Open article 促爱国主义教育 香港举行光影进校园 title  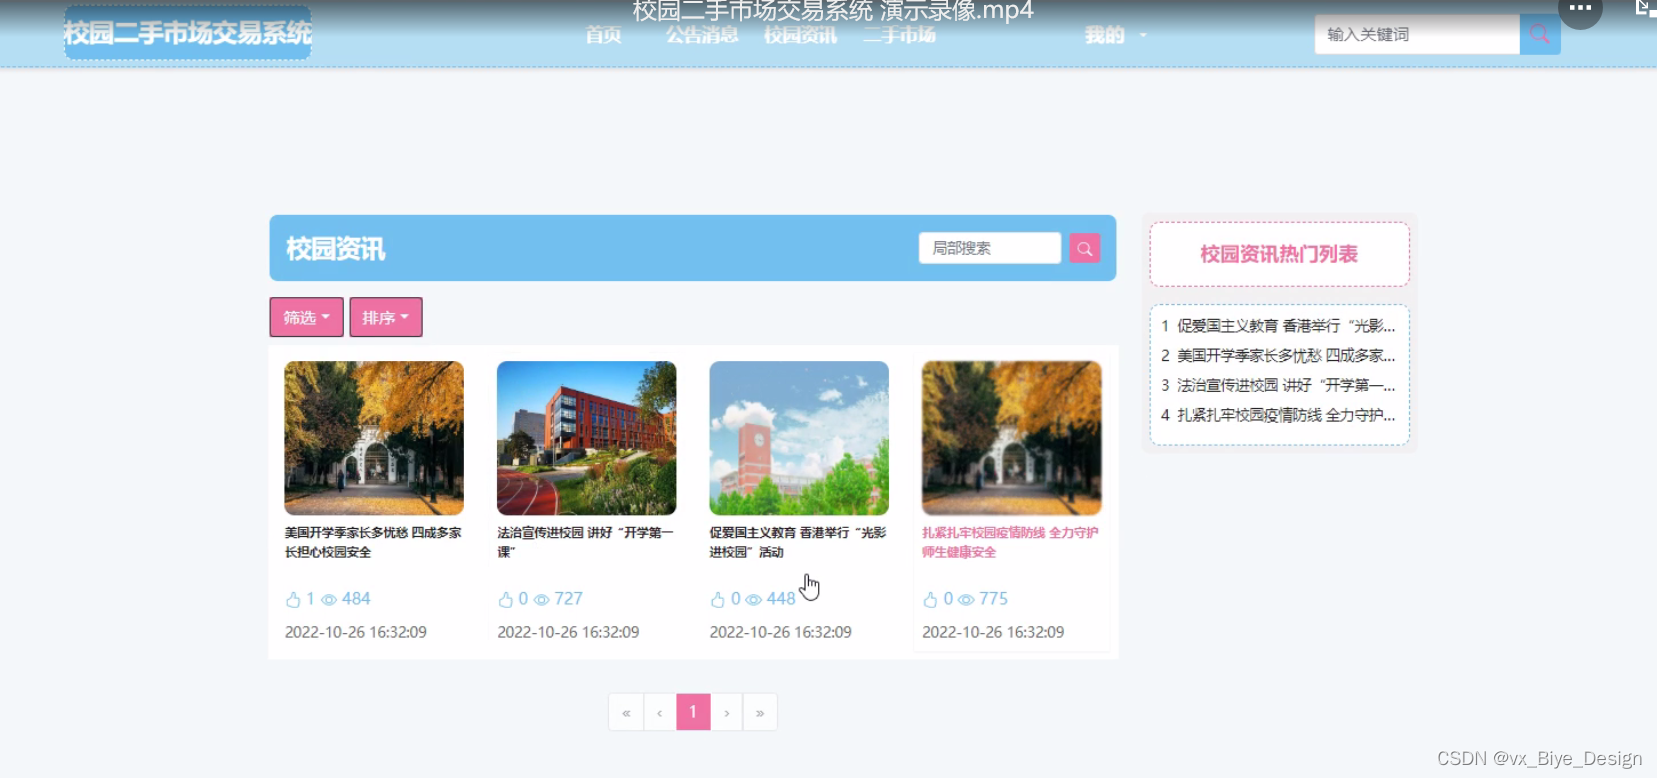click(798, 542)
